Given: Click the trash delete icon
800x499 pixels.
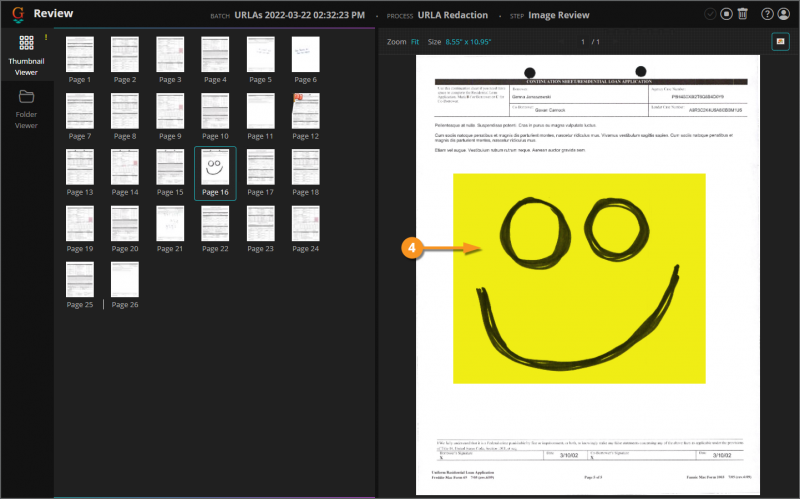Looking at the screenshot, I should [x=743, y=14].
